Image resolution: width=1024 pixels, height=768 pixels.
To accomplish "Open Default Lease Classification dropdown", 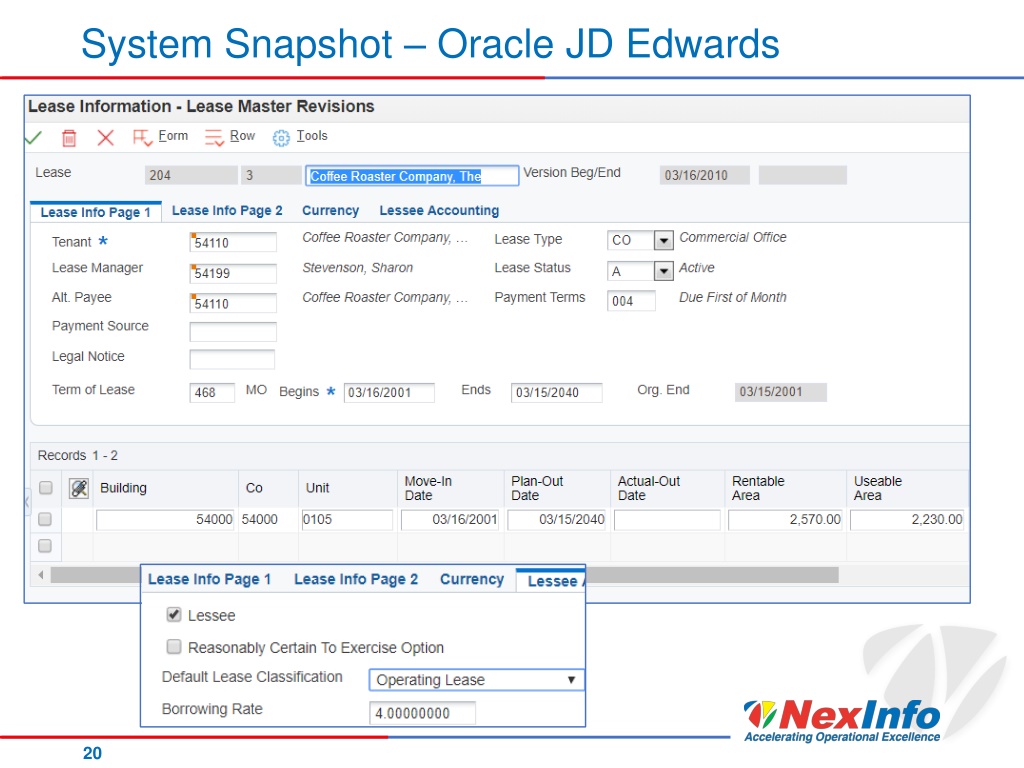I will pyautogui.click(x=476, y=680).
